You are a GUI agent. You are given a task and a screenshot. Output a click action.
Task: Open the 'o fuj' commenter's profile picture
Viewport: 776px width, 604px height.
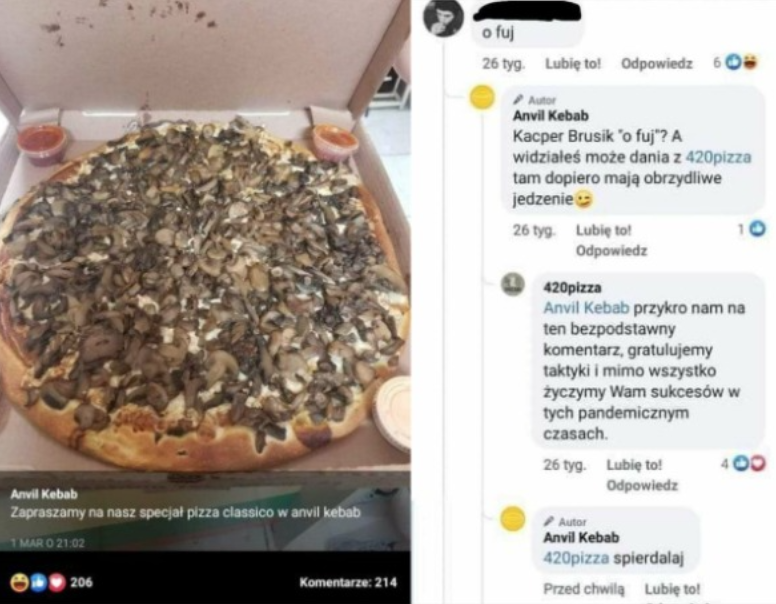coord(443,17)
